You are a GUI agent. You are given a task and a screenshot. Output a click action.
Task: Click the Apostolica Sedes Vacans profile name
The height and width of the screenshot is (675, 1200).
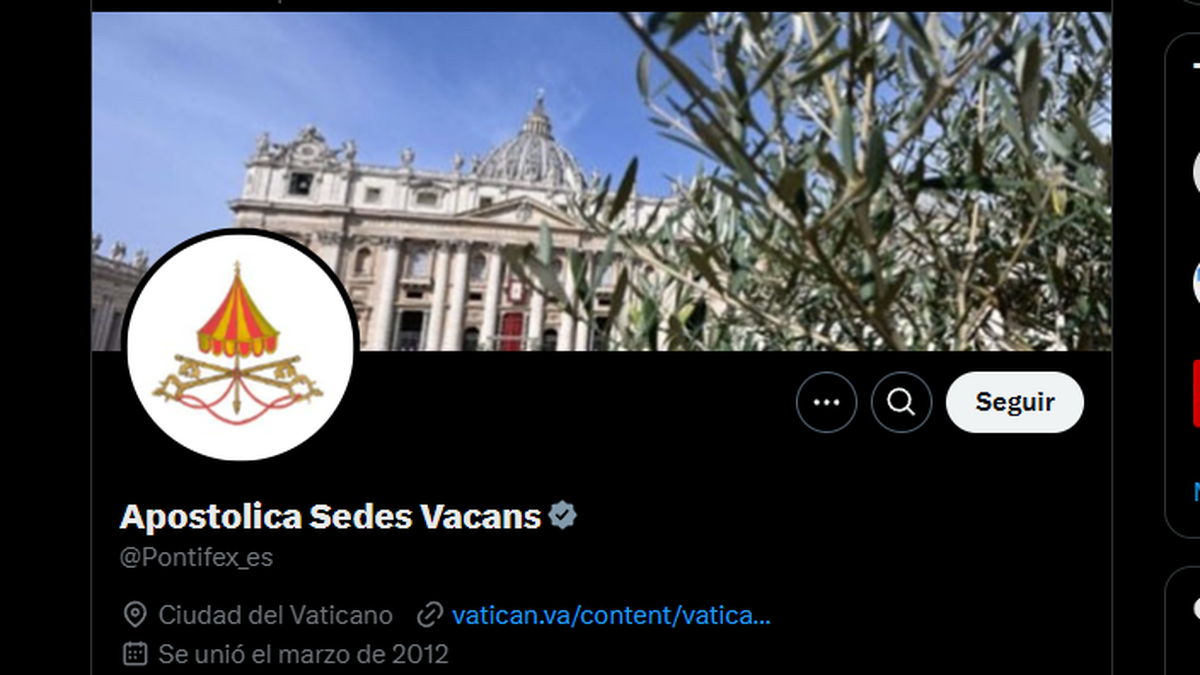(330, 516)
